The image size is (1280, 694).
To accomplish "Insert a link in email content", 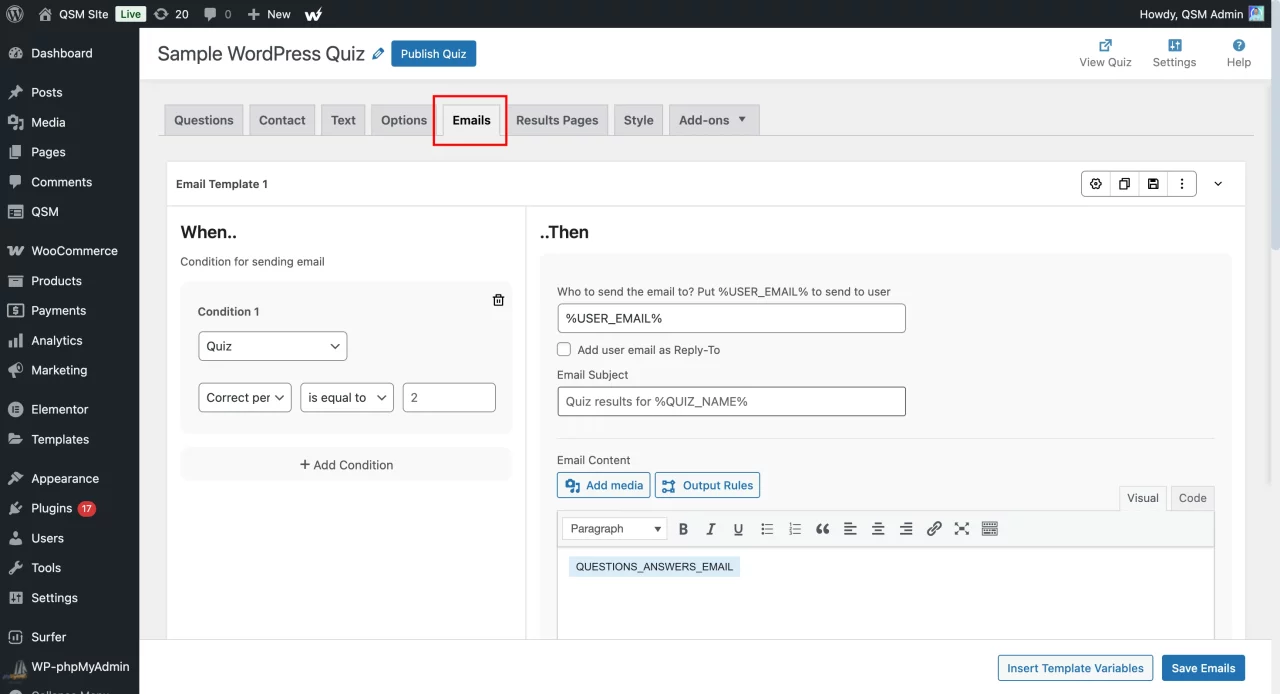I will (934, 529).
